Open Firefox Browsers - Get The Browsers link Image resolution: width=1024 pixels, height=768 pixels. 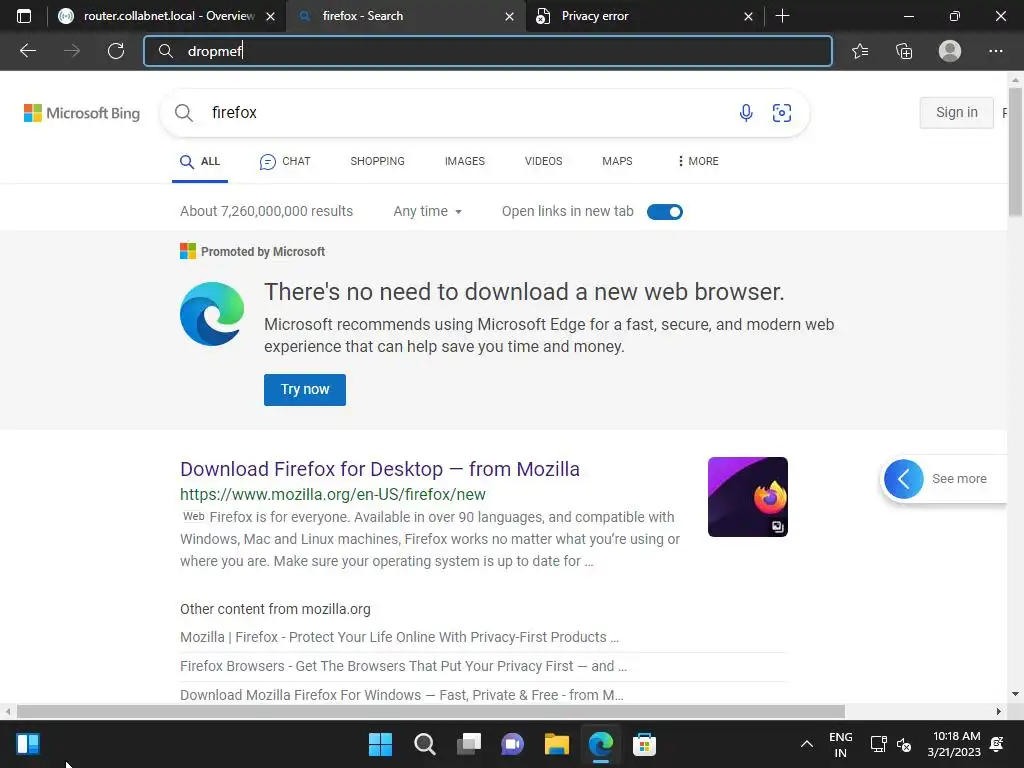(x=404, y=666)
